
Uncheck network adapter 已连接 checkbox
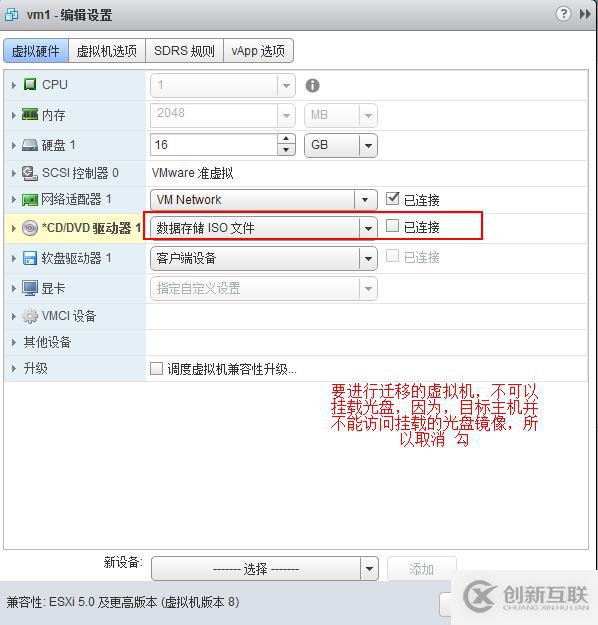(392, 199)
